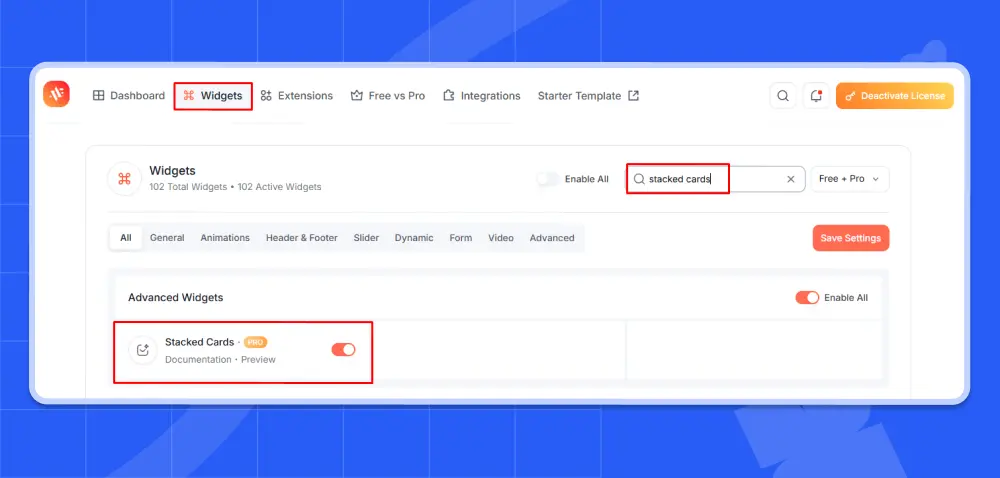Screen dimensions: 1000x478
Task: Toggle the top Enable All switch
Action: 548,179
